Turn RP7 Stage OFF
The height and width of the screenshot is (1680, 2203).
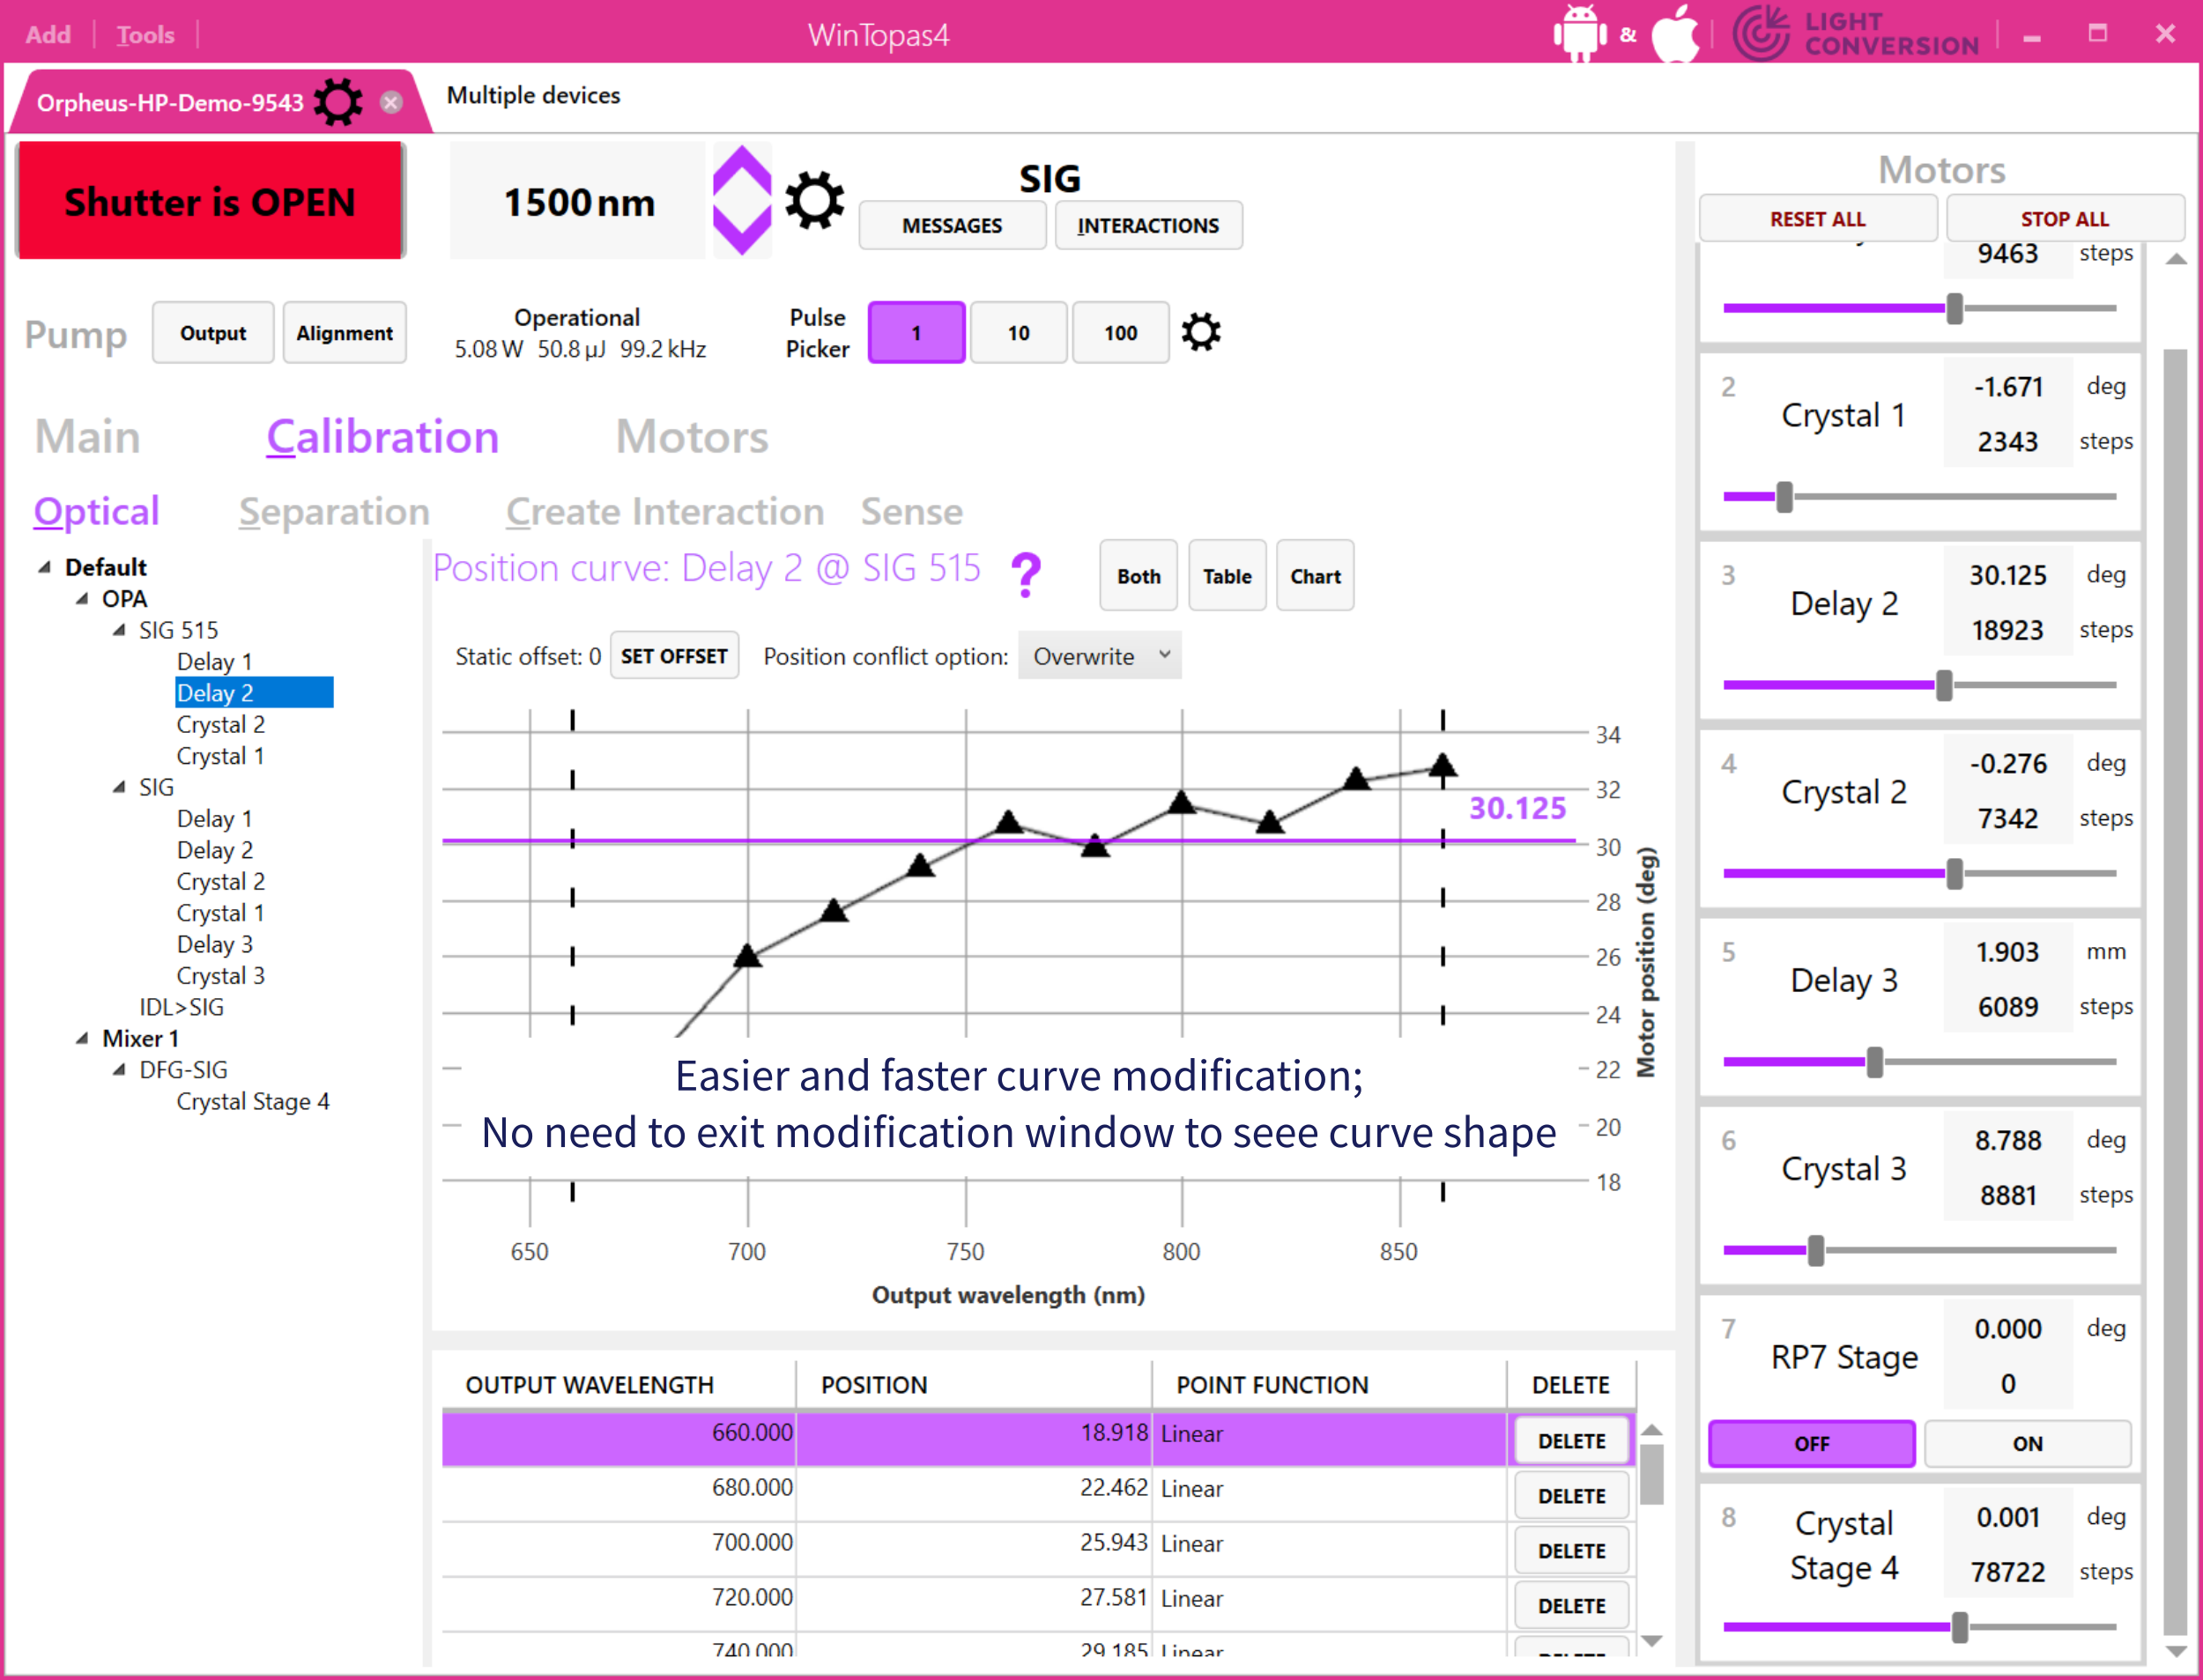click(1811, 1443)
